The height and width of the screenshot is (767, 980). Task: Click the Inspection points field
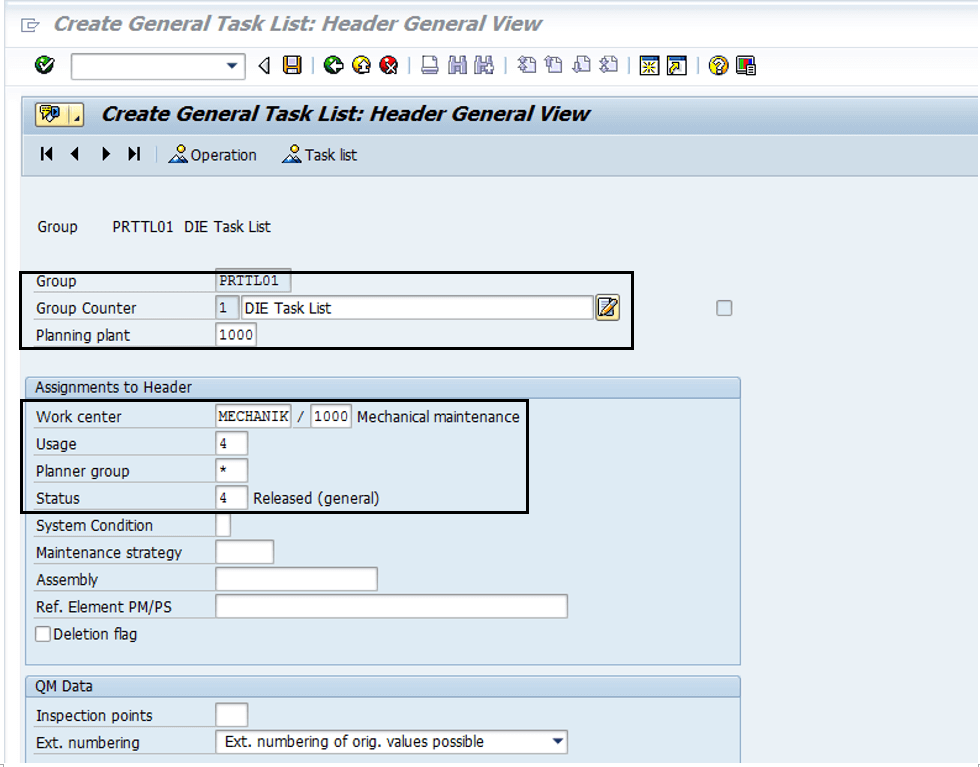click(231, 714)
